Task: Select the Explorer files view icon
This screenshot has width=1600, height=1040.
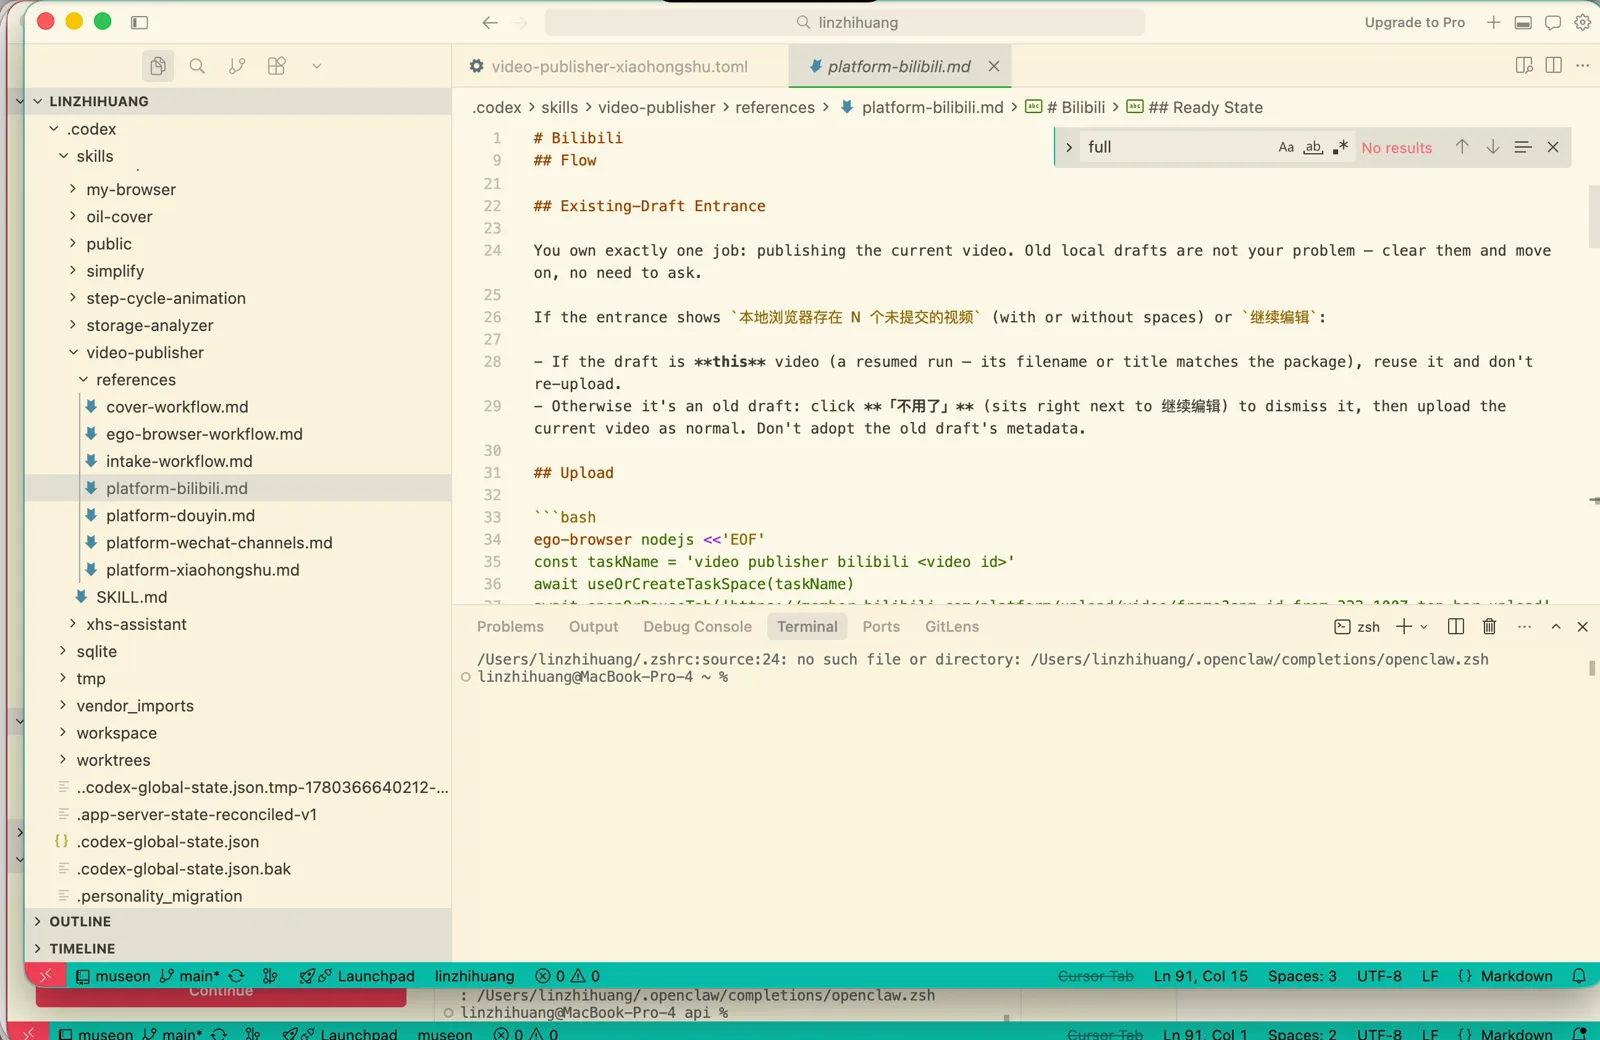Action: click(158, 66)
